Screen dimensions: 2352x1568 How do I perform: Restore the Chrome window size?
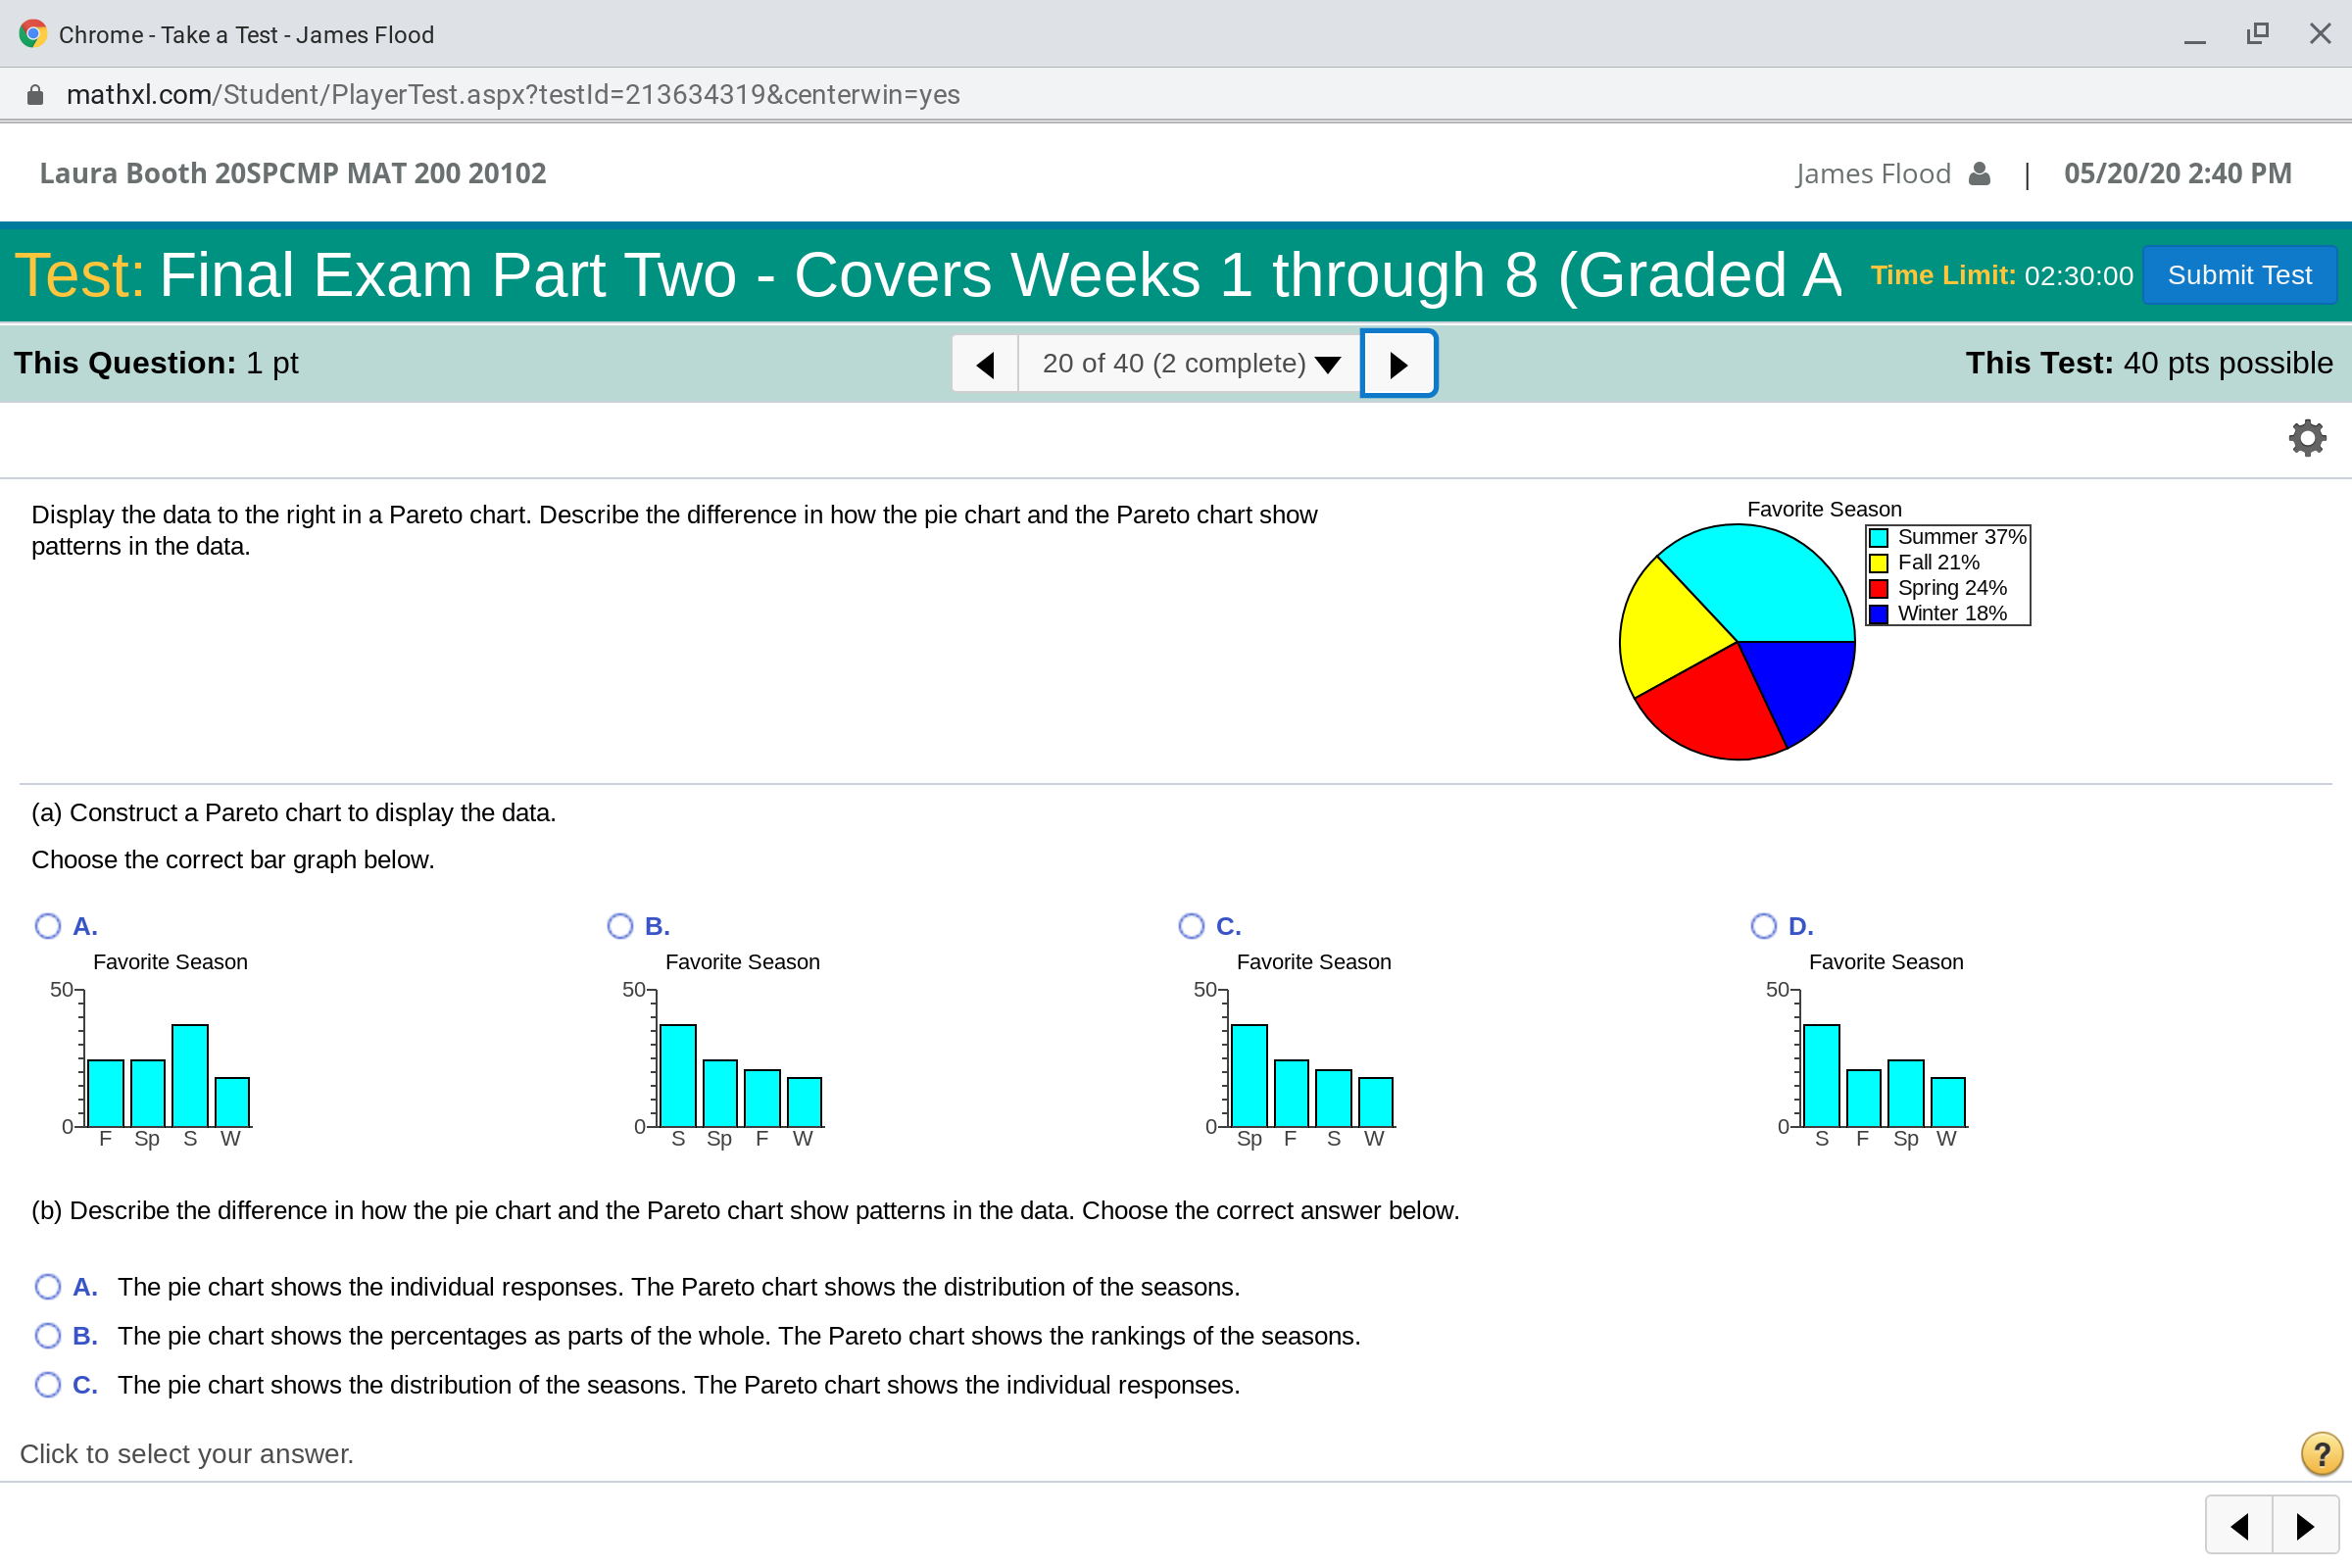(2257, 34)
